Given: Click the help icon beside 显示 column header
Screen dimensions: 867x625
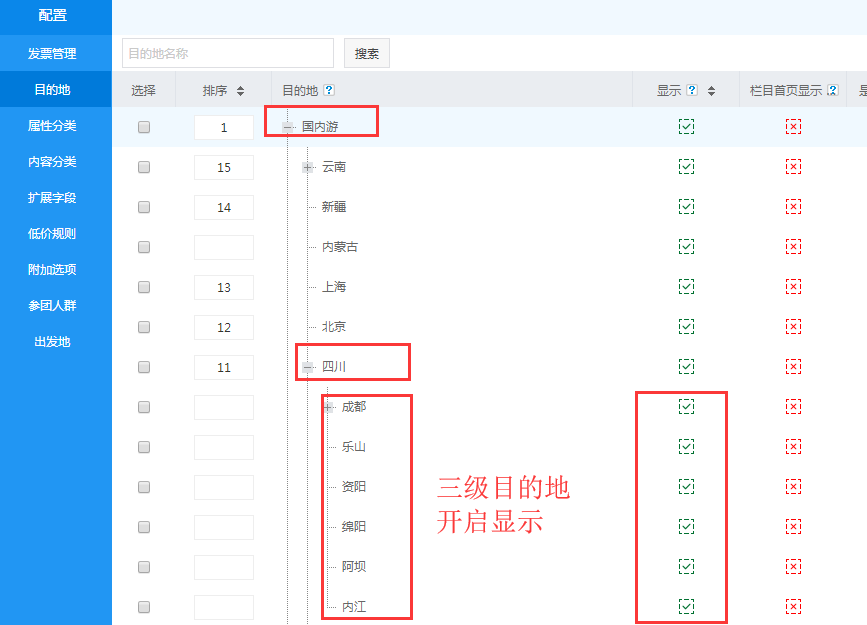Looking at the screenshot, I should [692, 90].
